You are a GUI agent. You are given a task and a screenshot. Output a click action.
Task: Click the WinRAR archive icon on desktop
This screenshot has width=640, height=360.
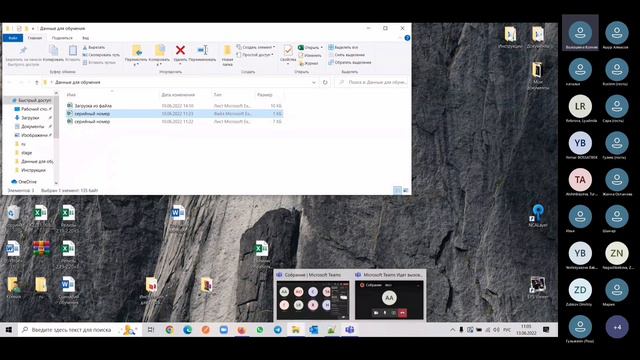42,249
